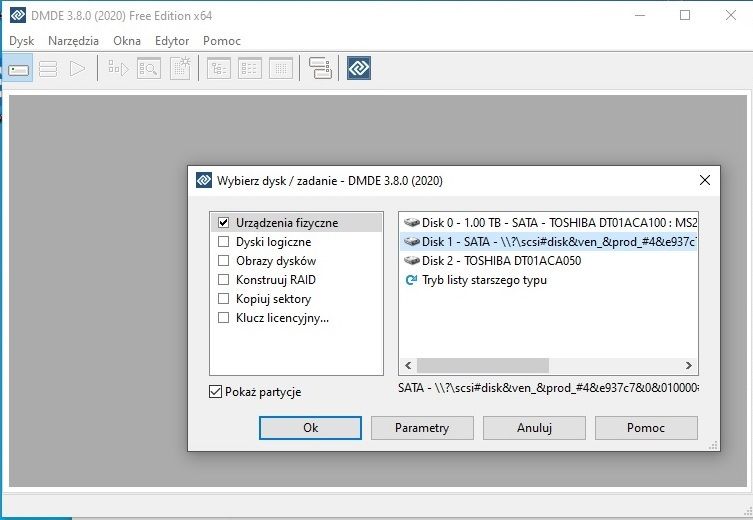Select Disk 1 SATA scsi entry
The height and width of the screenshot is (520, 753).
pyautogui.click(x=549, y=242)
